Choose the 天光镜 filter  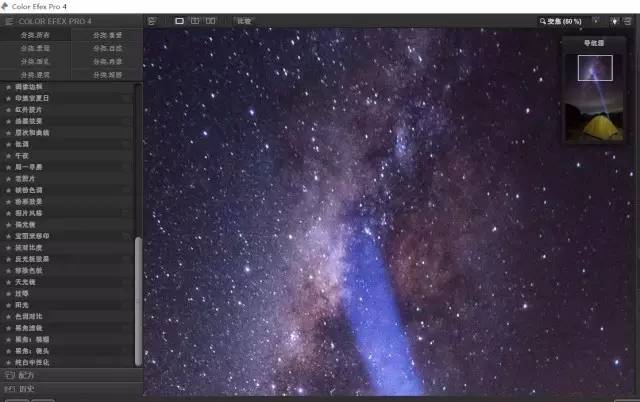67,282
